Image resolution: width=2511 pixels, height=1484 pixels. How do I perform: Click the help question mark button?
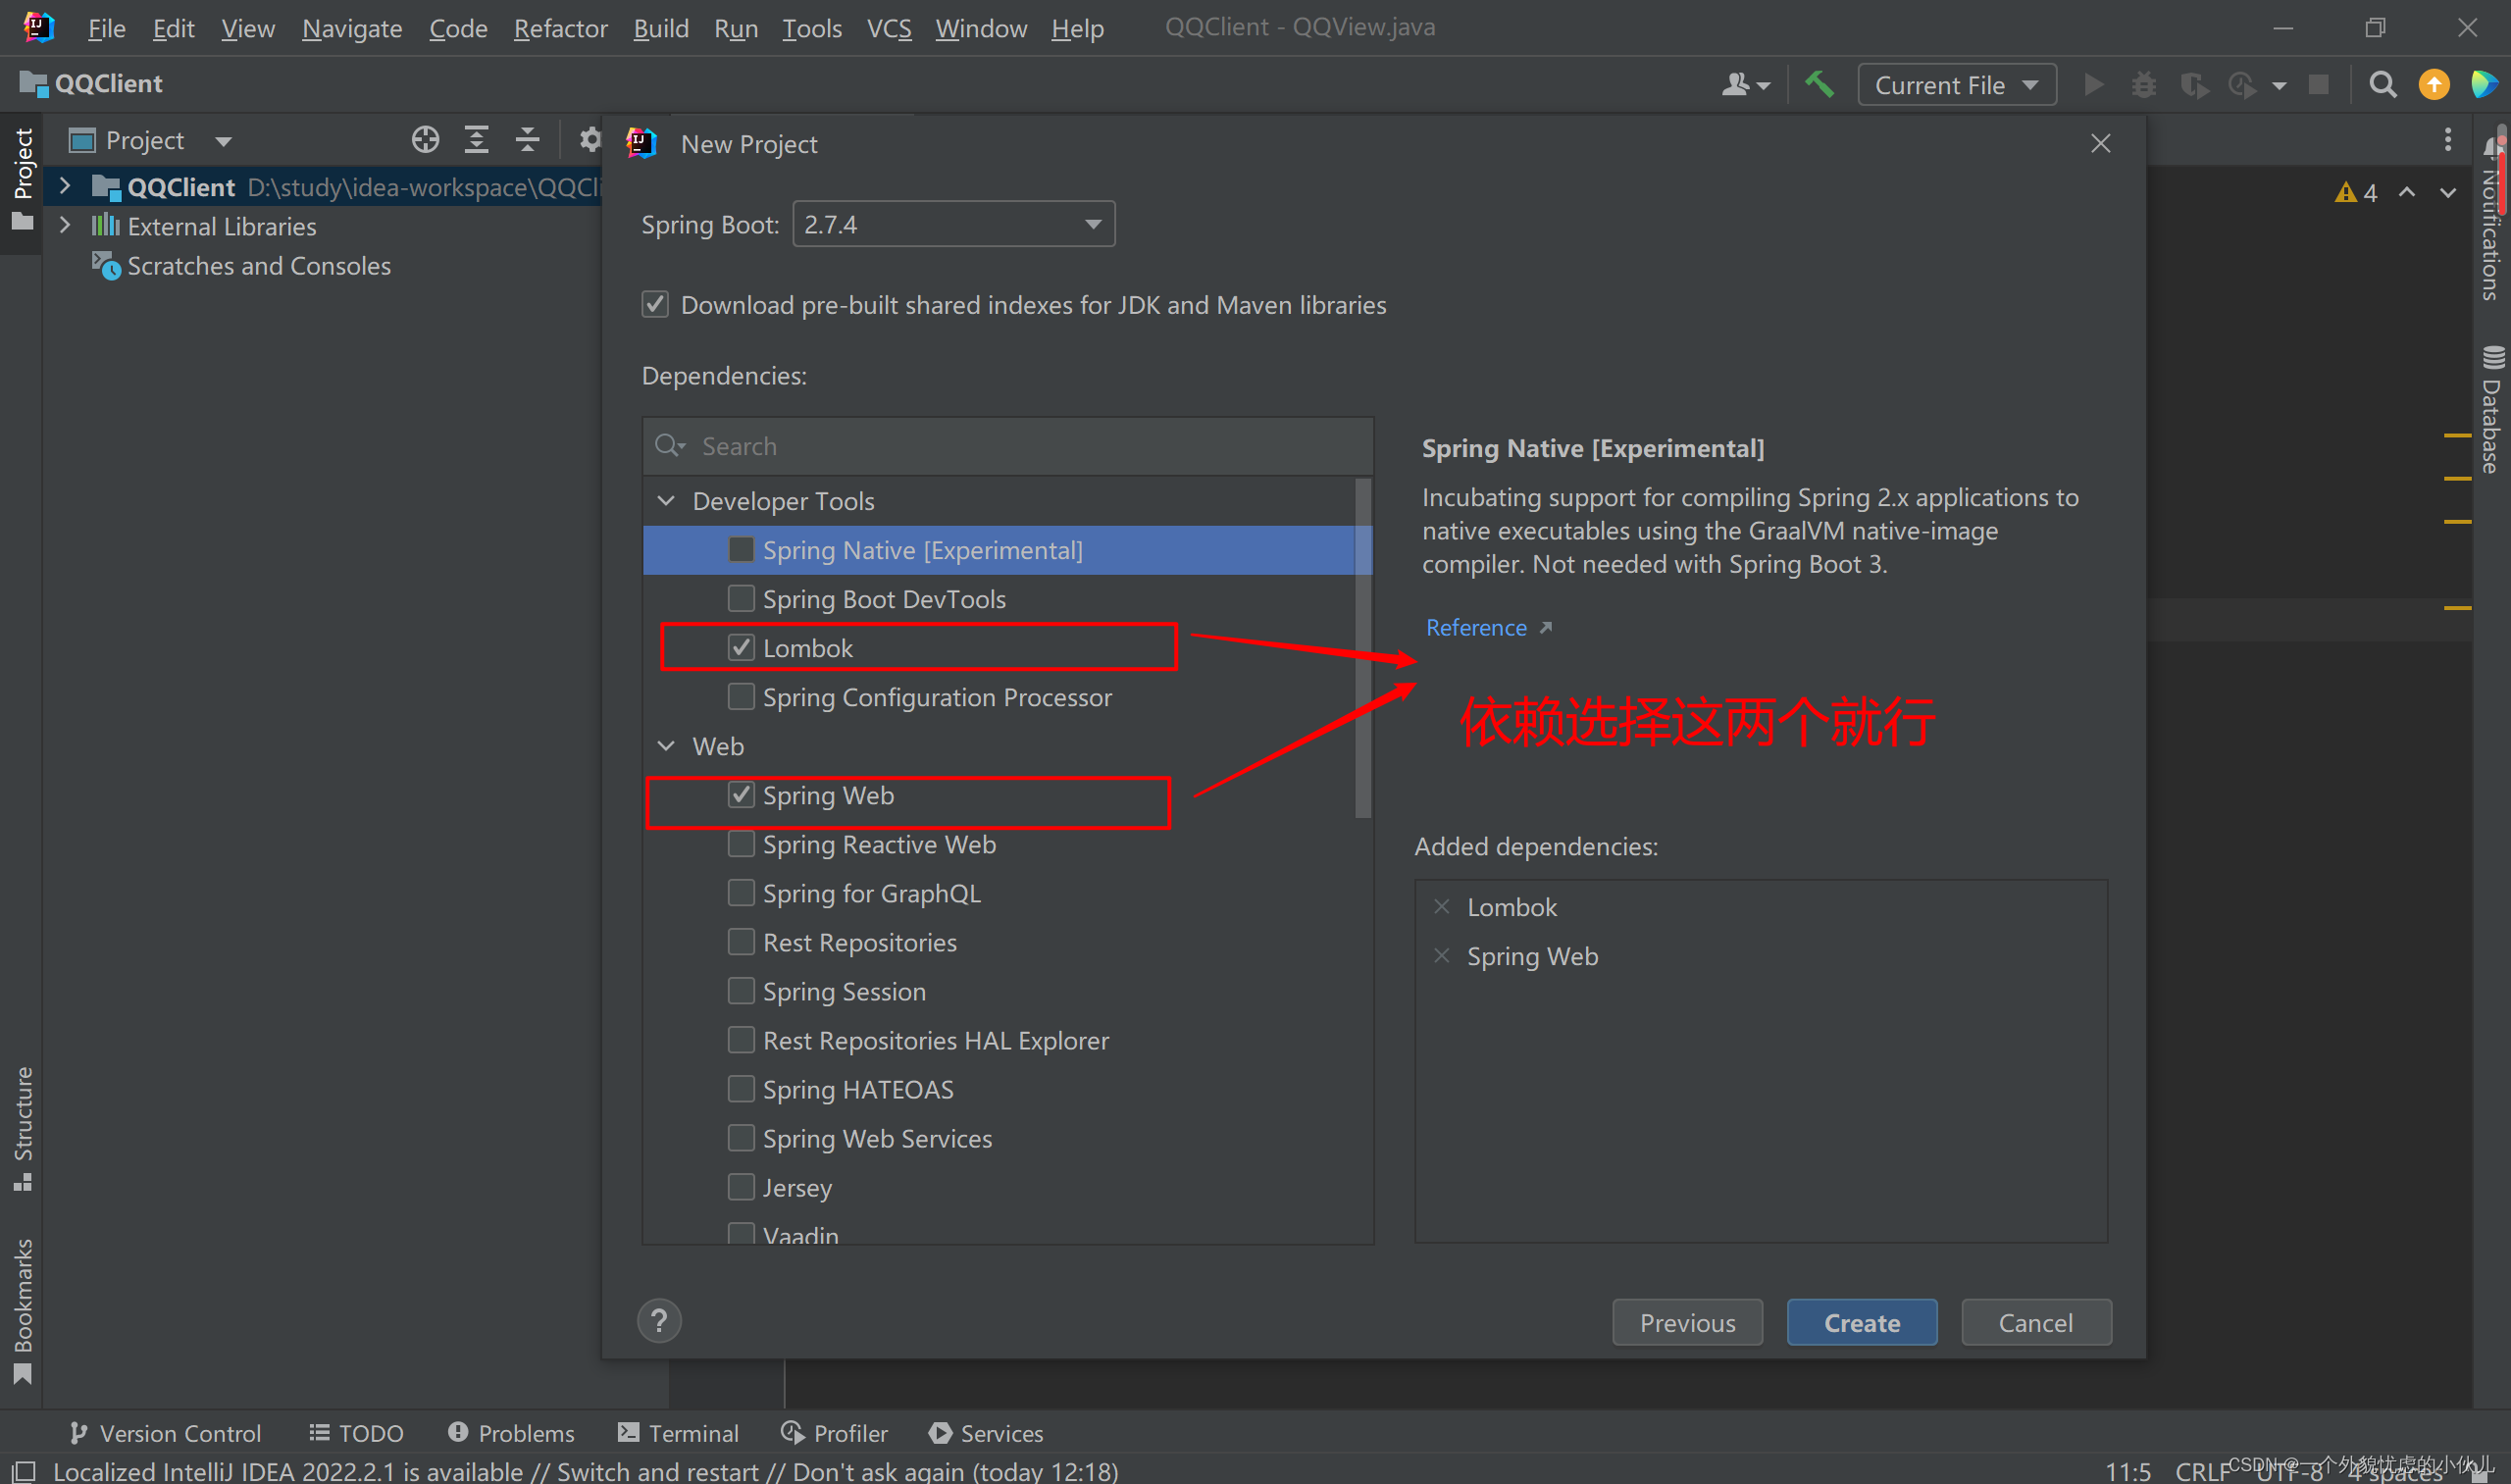[x=659, y=1321]
